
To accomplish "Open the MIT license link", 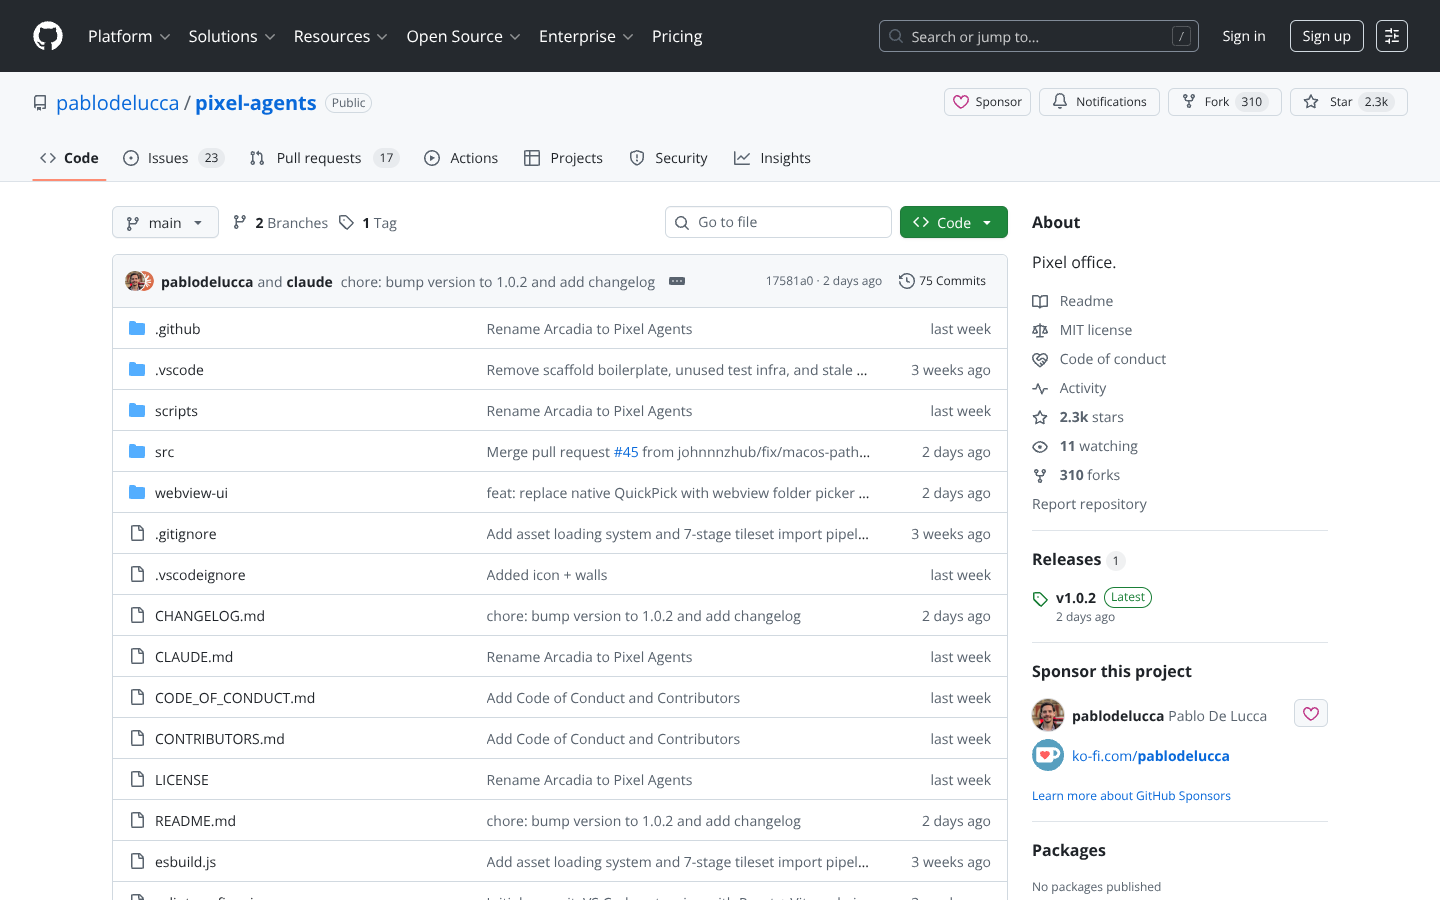I will [1095, 330].
